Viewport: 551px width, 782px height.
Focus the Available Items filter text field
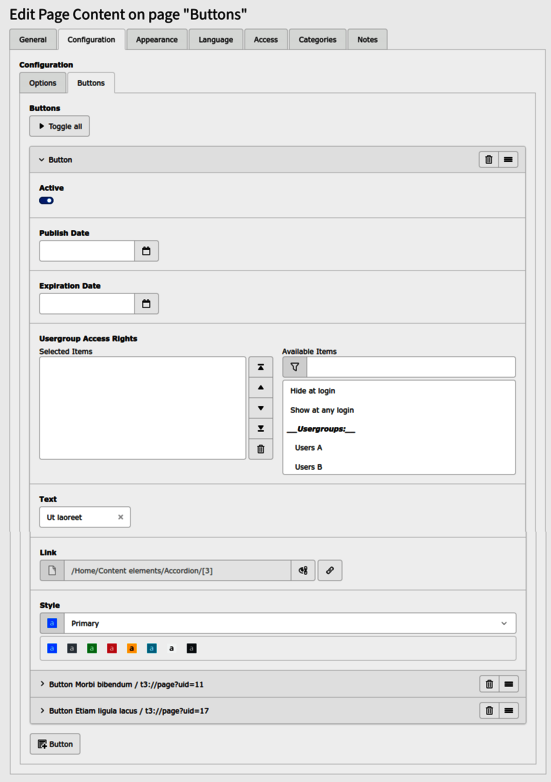point(411,367)
